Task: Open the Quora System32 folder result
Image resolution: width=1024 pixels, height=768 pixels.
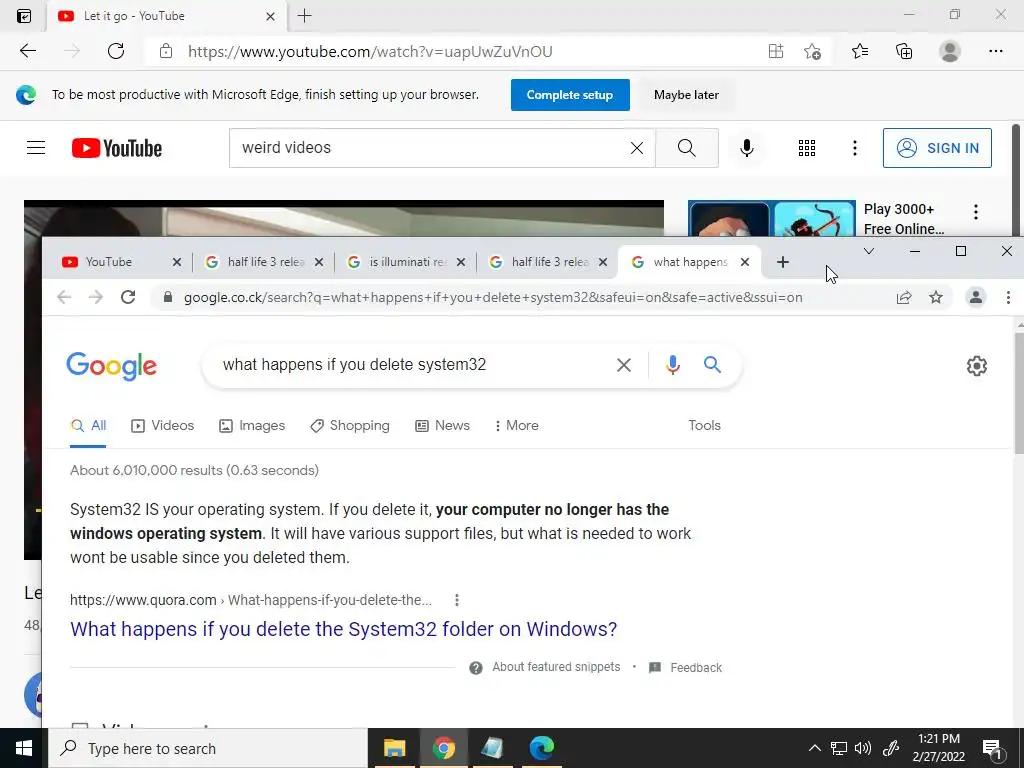Action: click(x=344, y=629)
